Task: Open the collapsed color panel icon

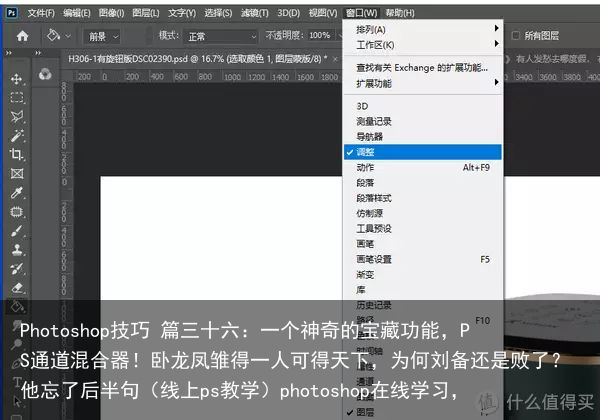Action: [x=45, y=74]
